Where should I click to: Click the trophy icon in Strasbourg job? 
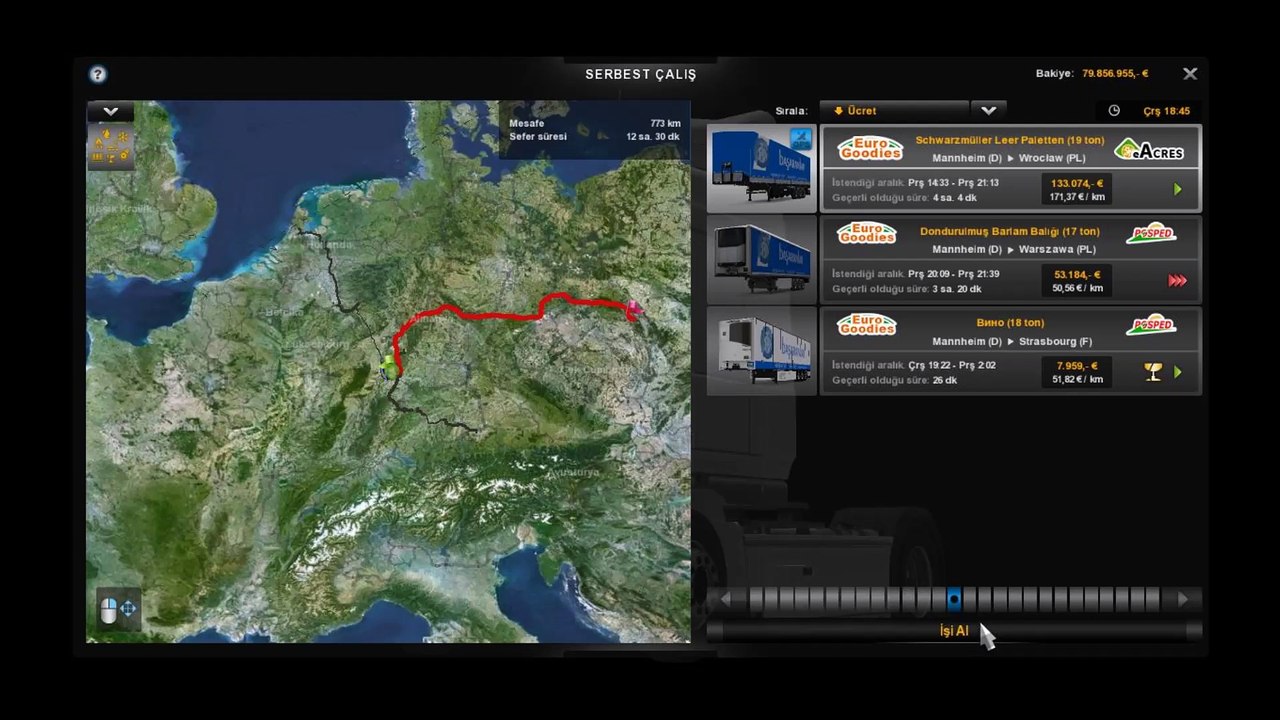[1153, 372]
